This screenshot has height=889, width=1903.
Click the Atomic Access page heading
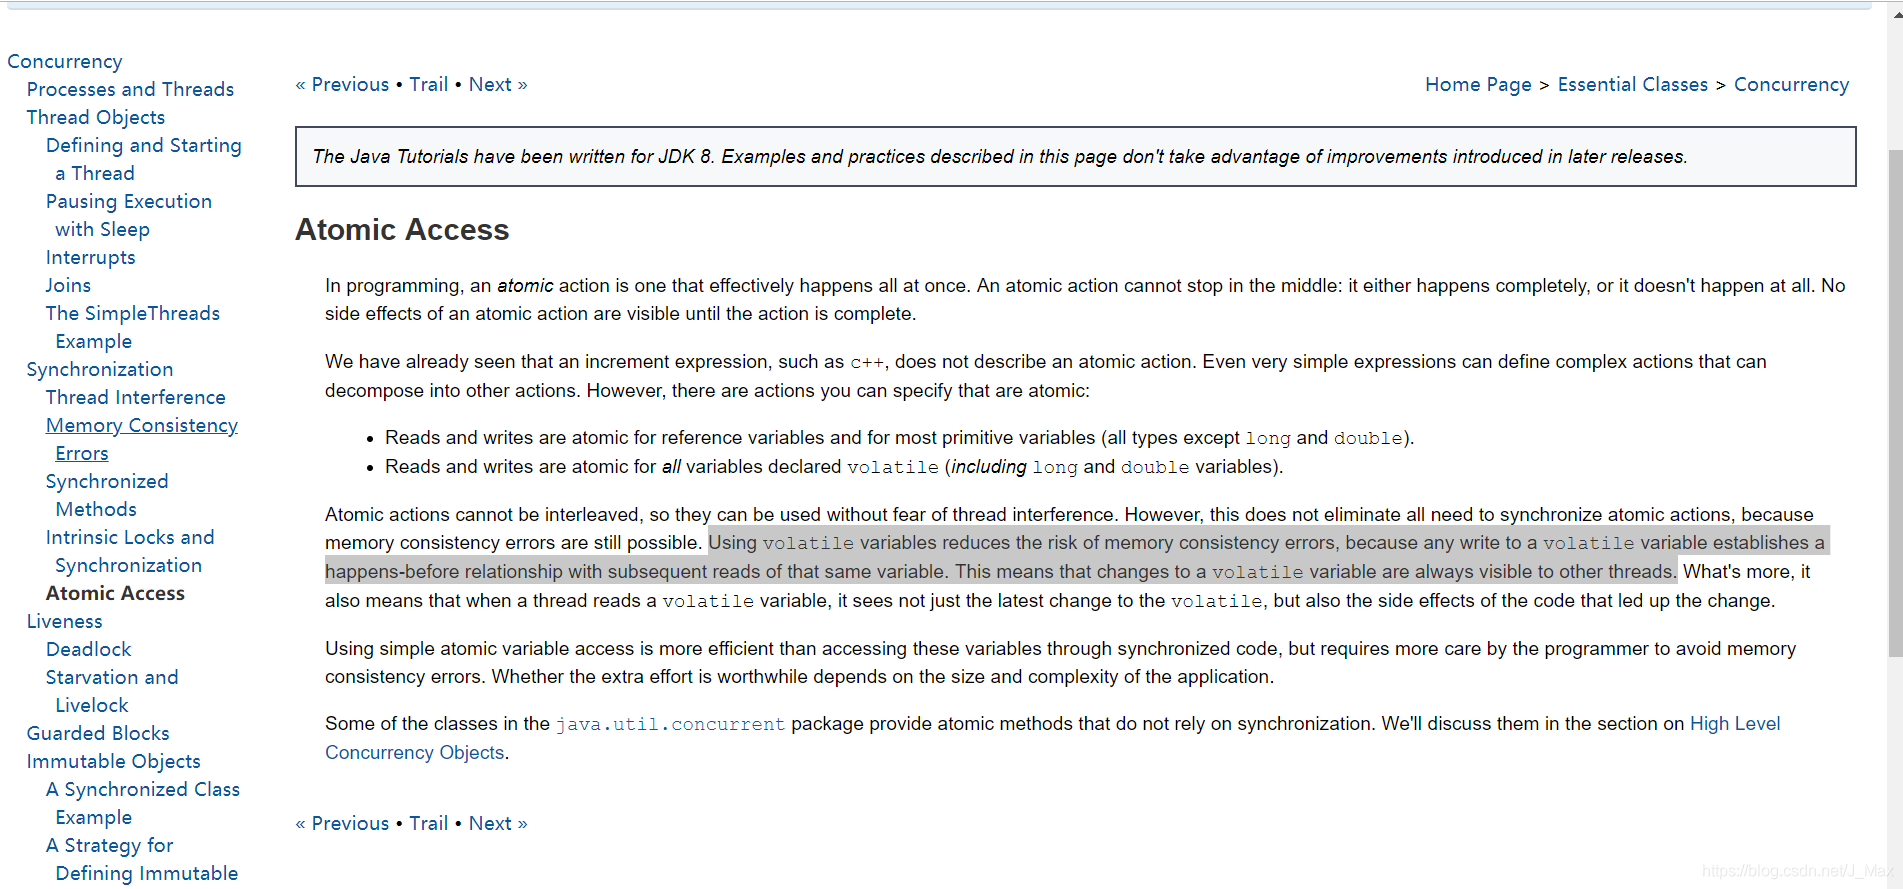(402, 230)
